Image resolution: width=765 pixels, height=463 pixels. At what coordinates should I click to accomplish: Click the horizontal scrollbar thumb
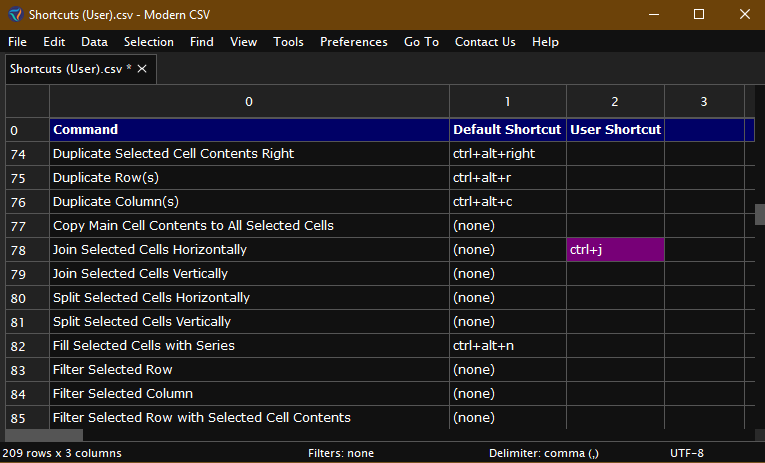coord(44,435)
